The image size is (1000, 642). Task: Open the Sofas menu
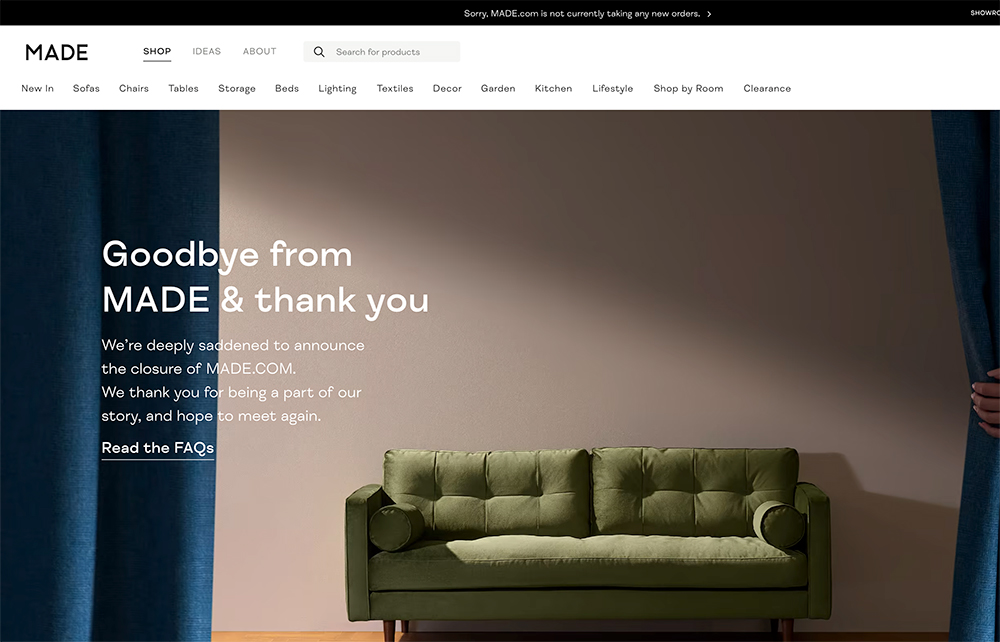point(86,89)
